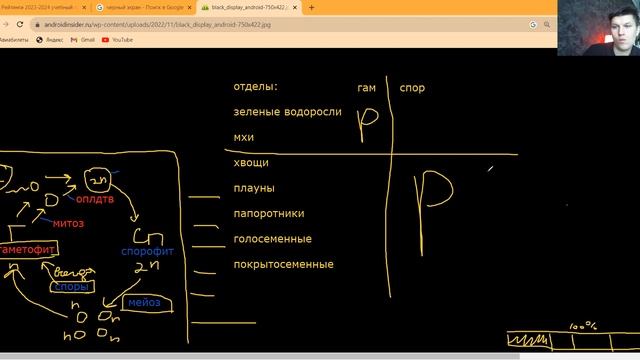Click the text 'зеленые водоросли'
The width and height of the screenshot is (640, 360).
pyautogui.click(x=287, y=112)
